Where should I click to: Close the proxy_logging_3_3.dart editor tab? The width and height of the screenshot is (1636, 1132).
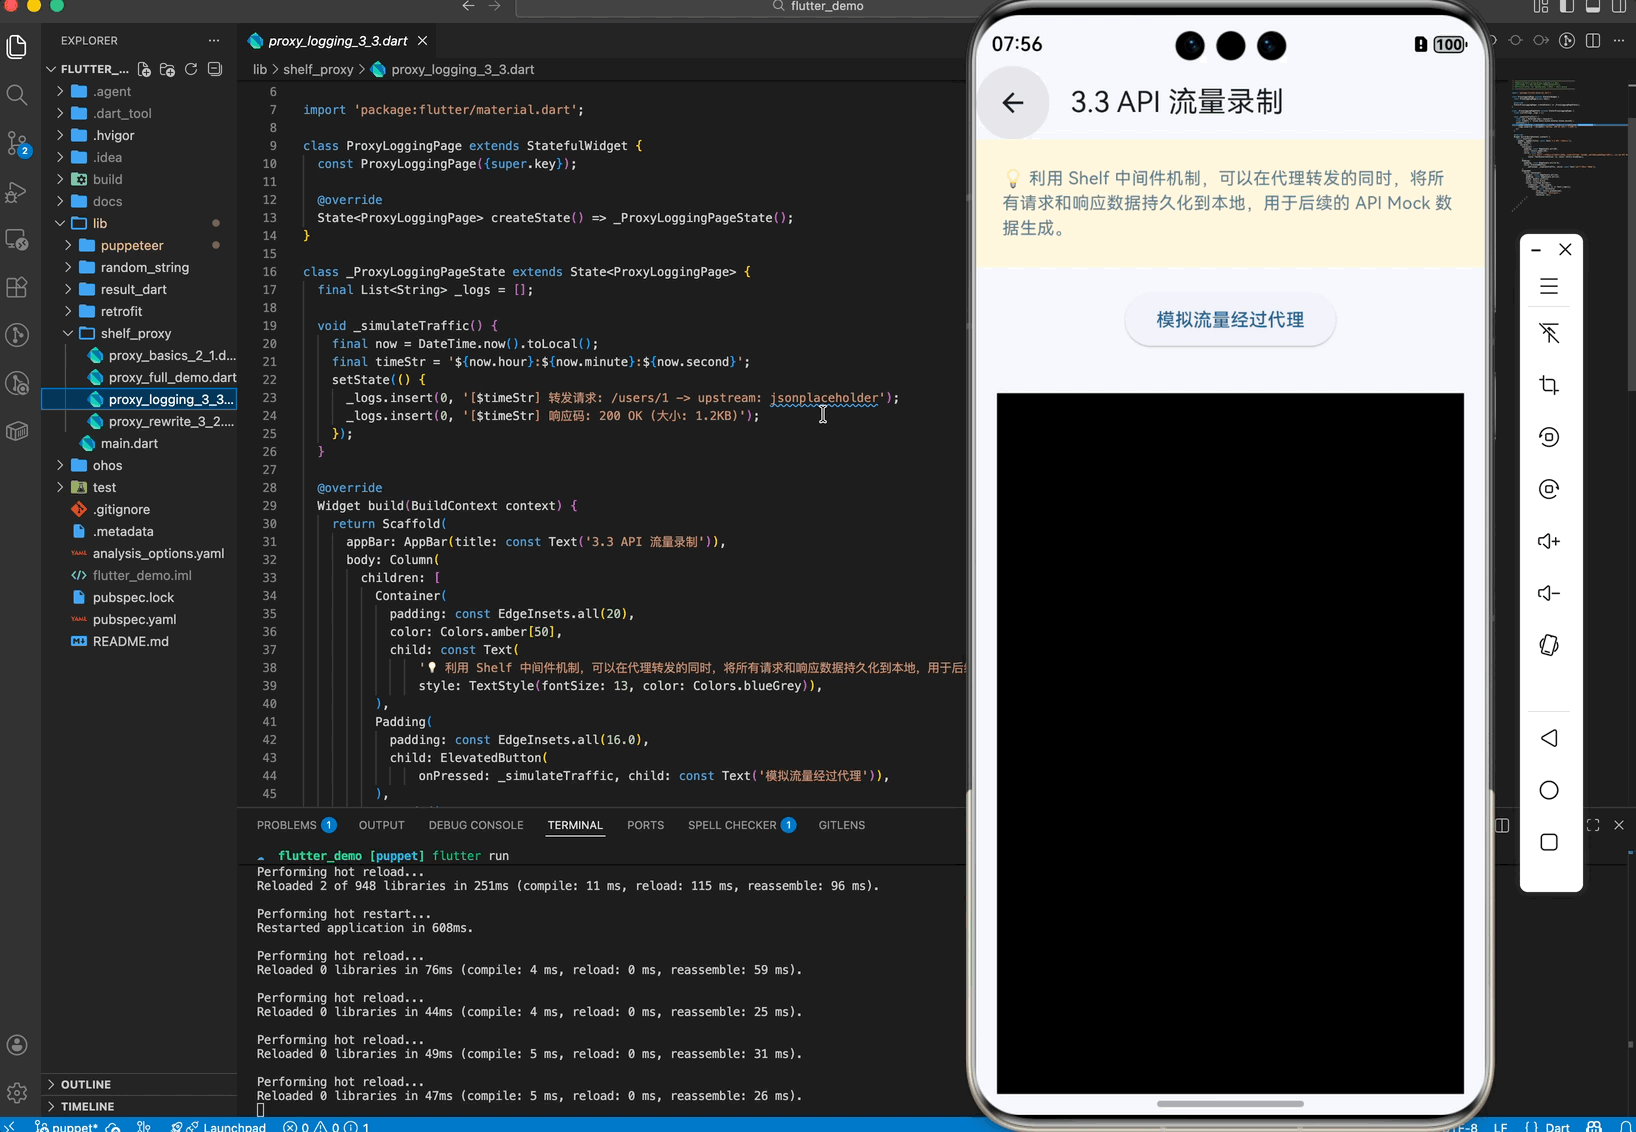(x=423, y=41)
